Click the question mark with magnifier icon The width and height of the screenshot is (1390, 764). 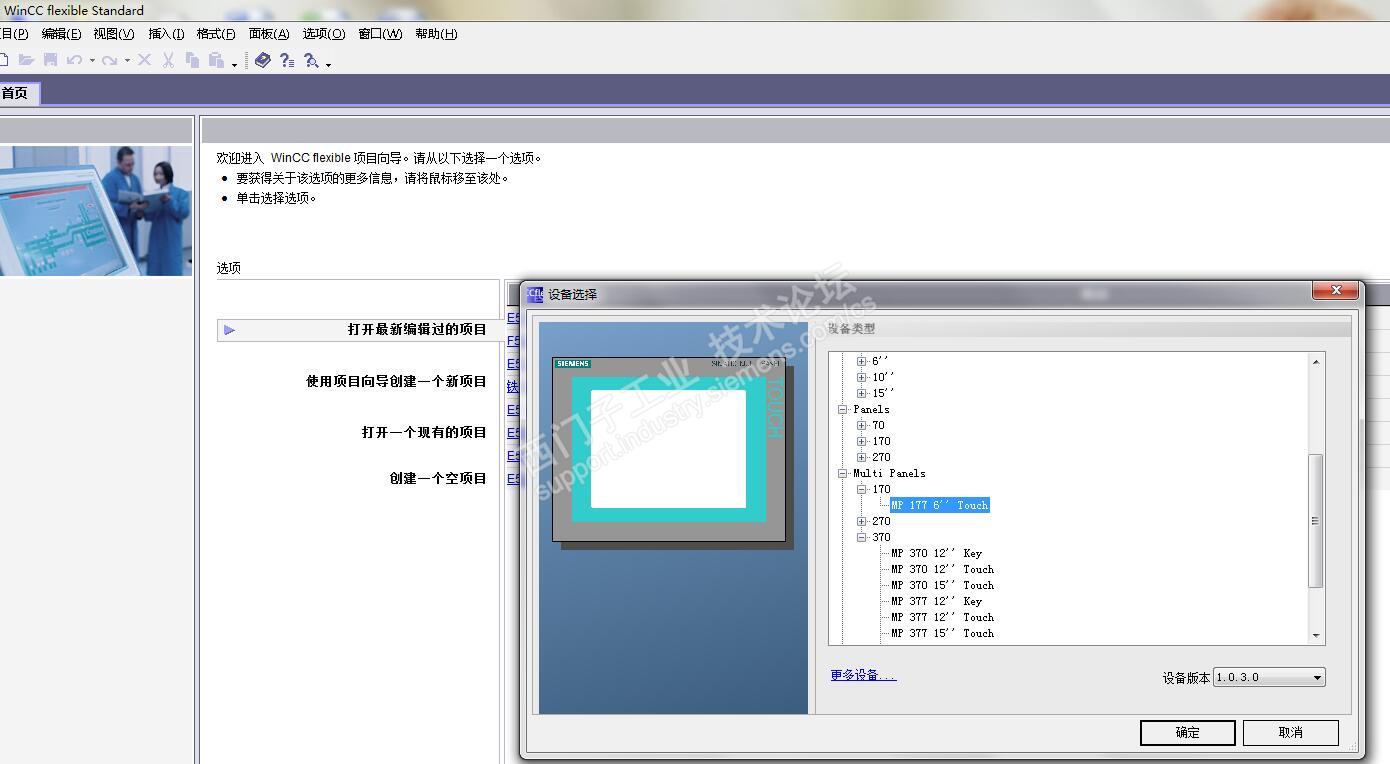(311, 60)
